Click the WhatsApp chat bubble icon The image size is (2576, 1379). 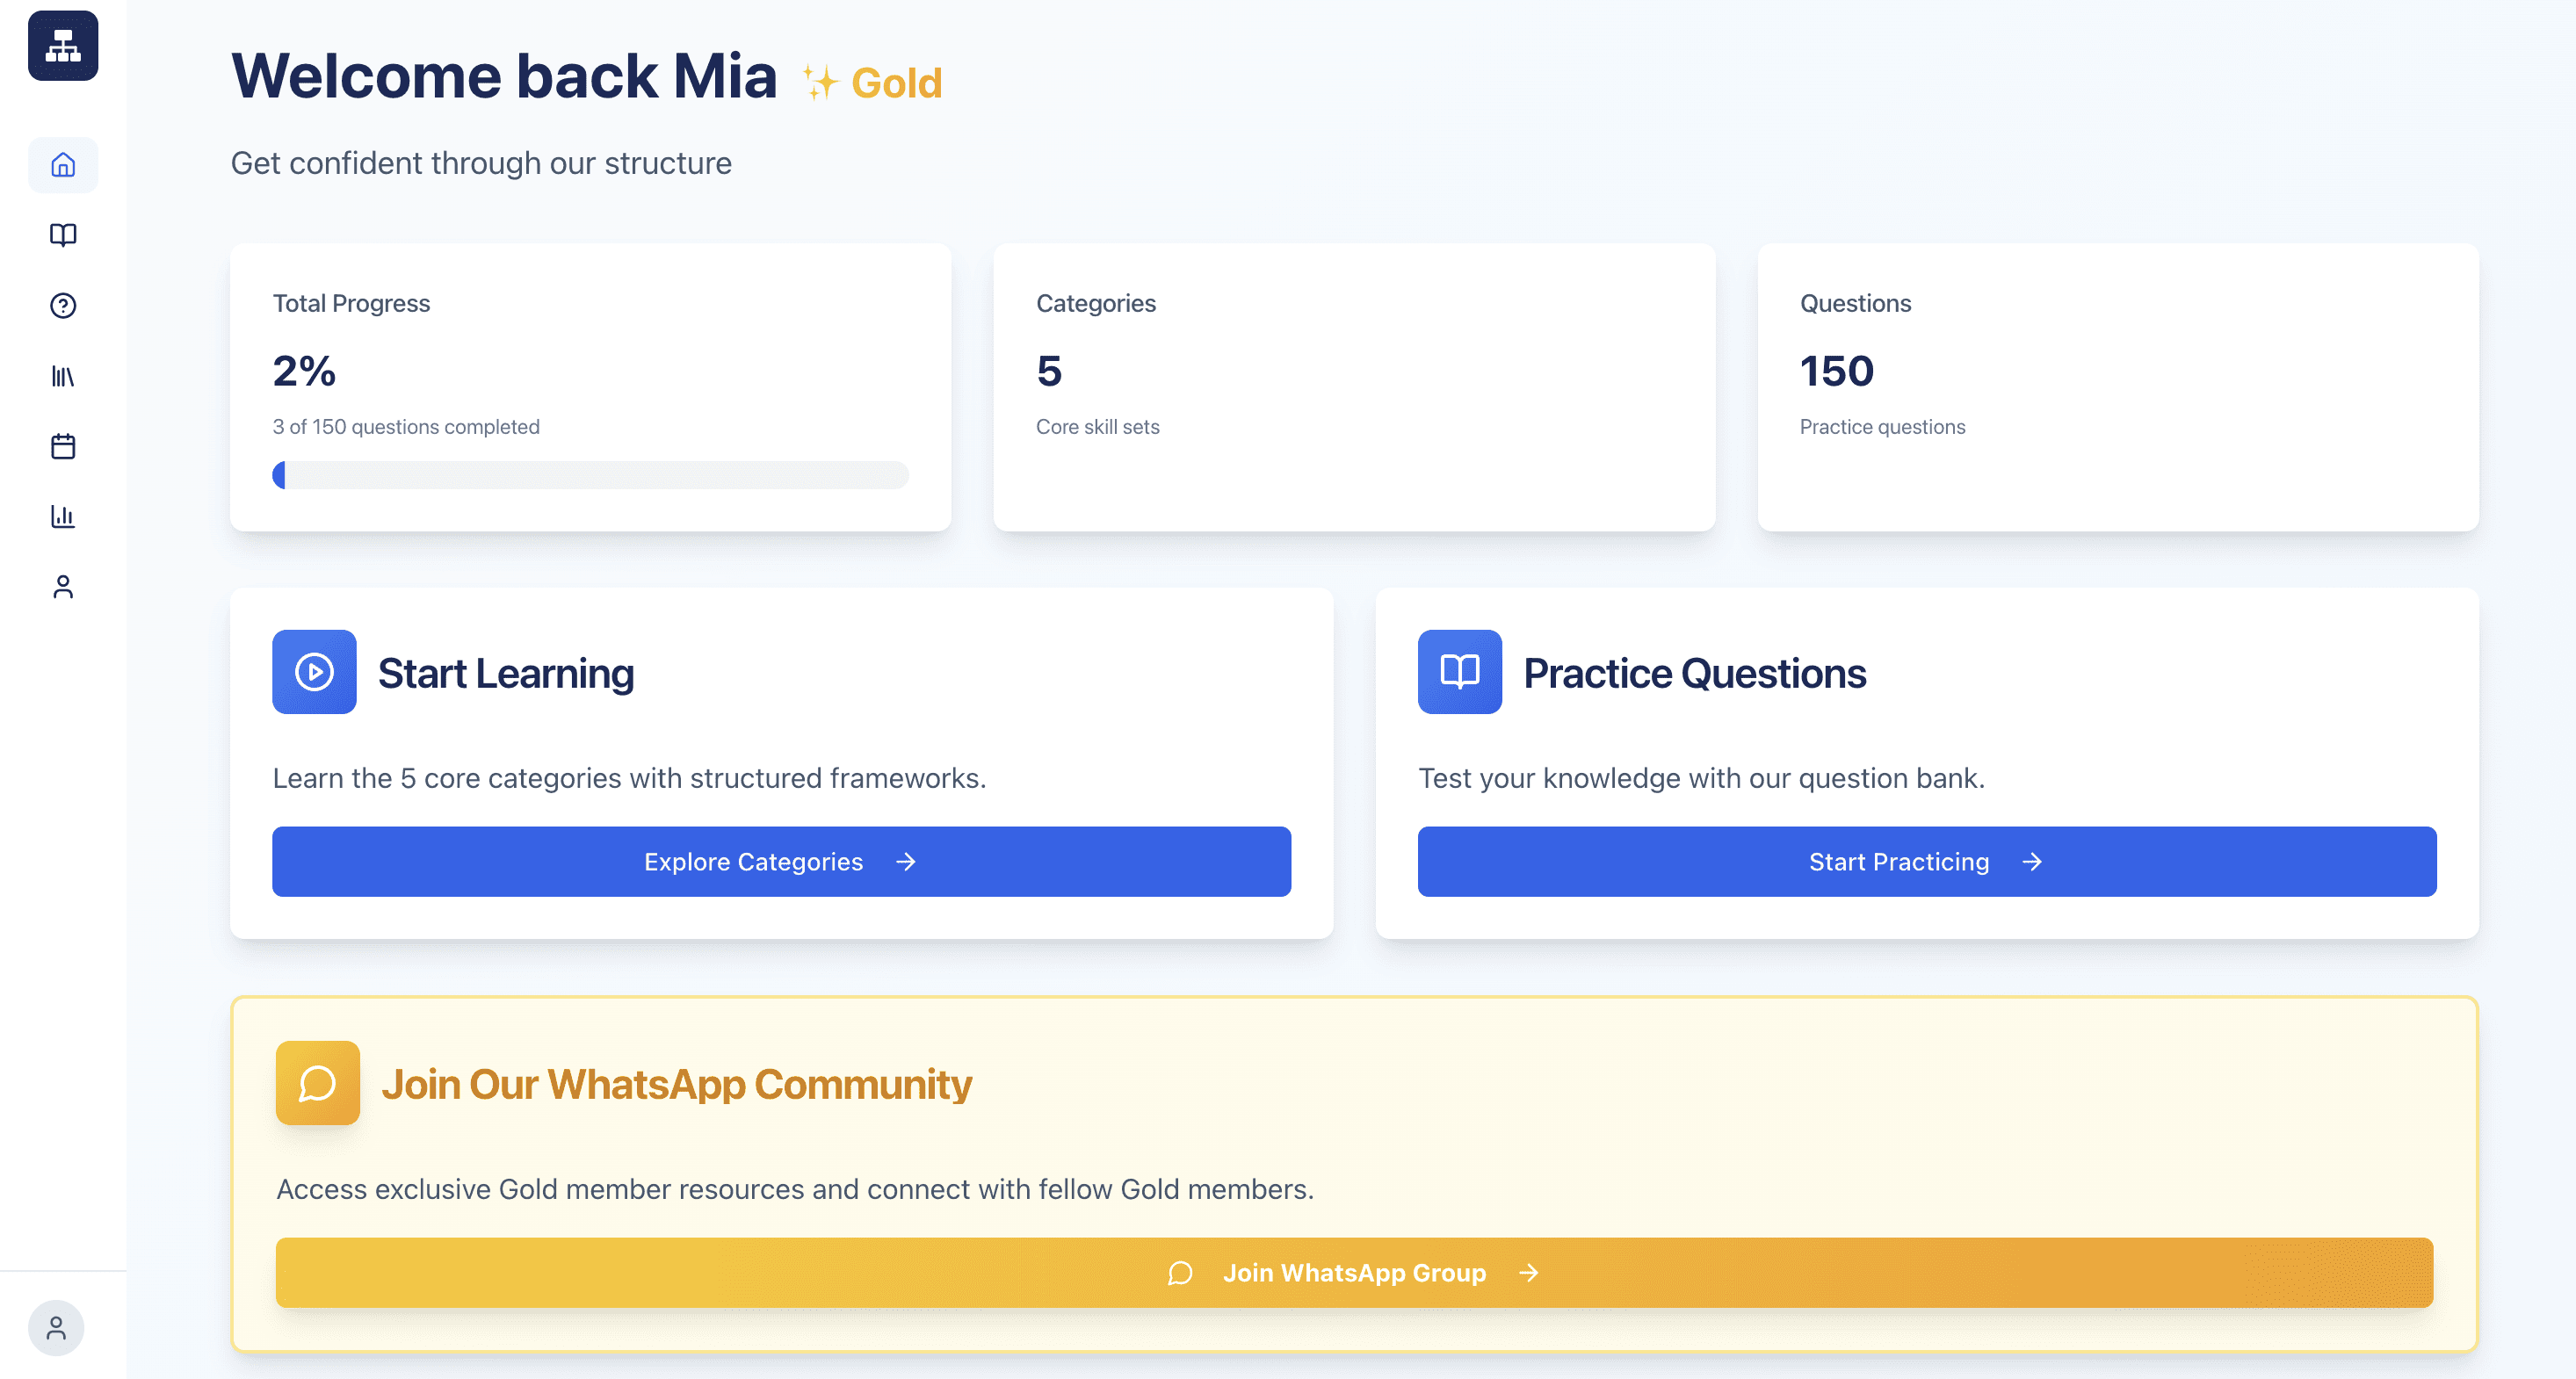[x=318, y=1083]
